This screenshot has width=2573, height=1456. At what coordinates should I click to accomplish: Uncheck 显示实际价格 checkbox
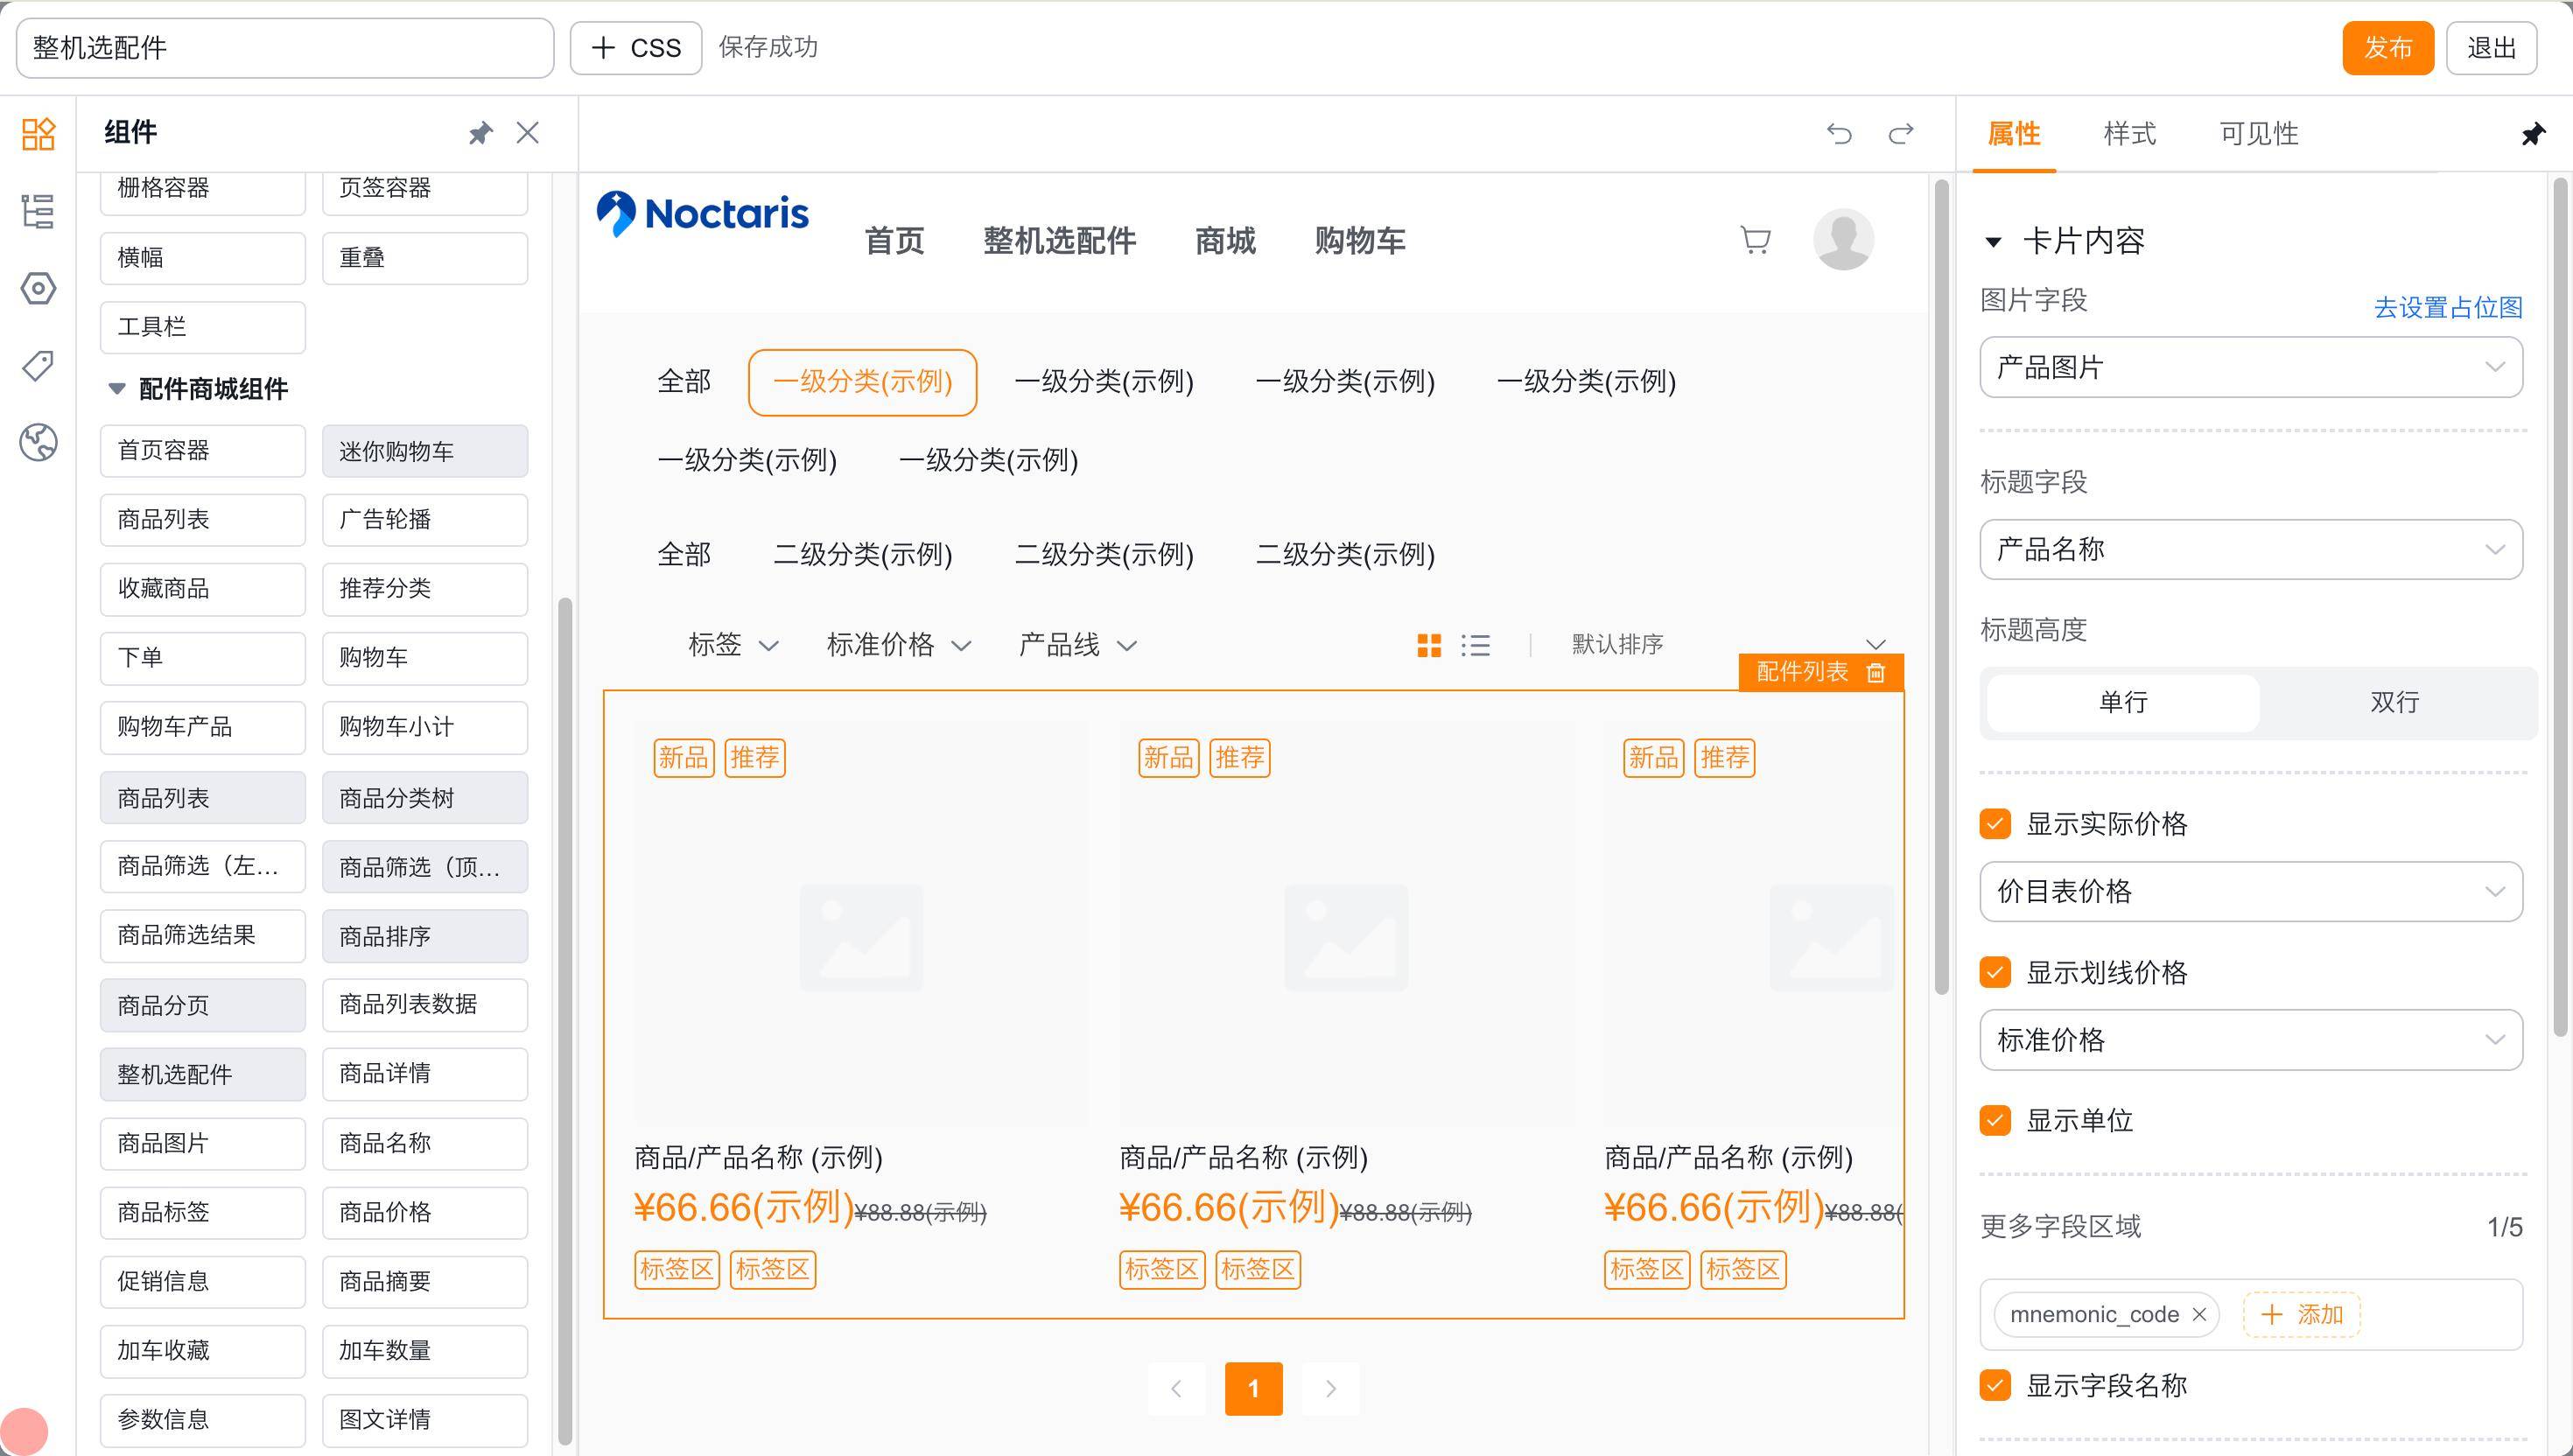tap(1995, 823)
